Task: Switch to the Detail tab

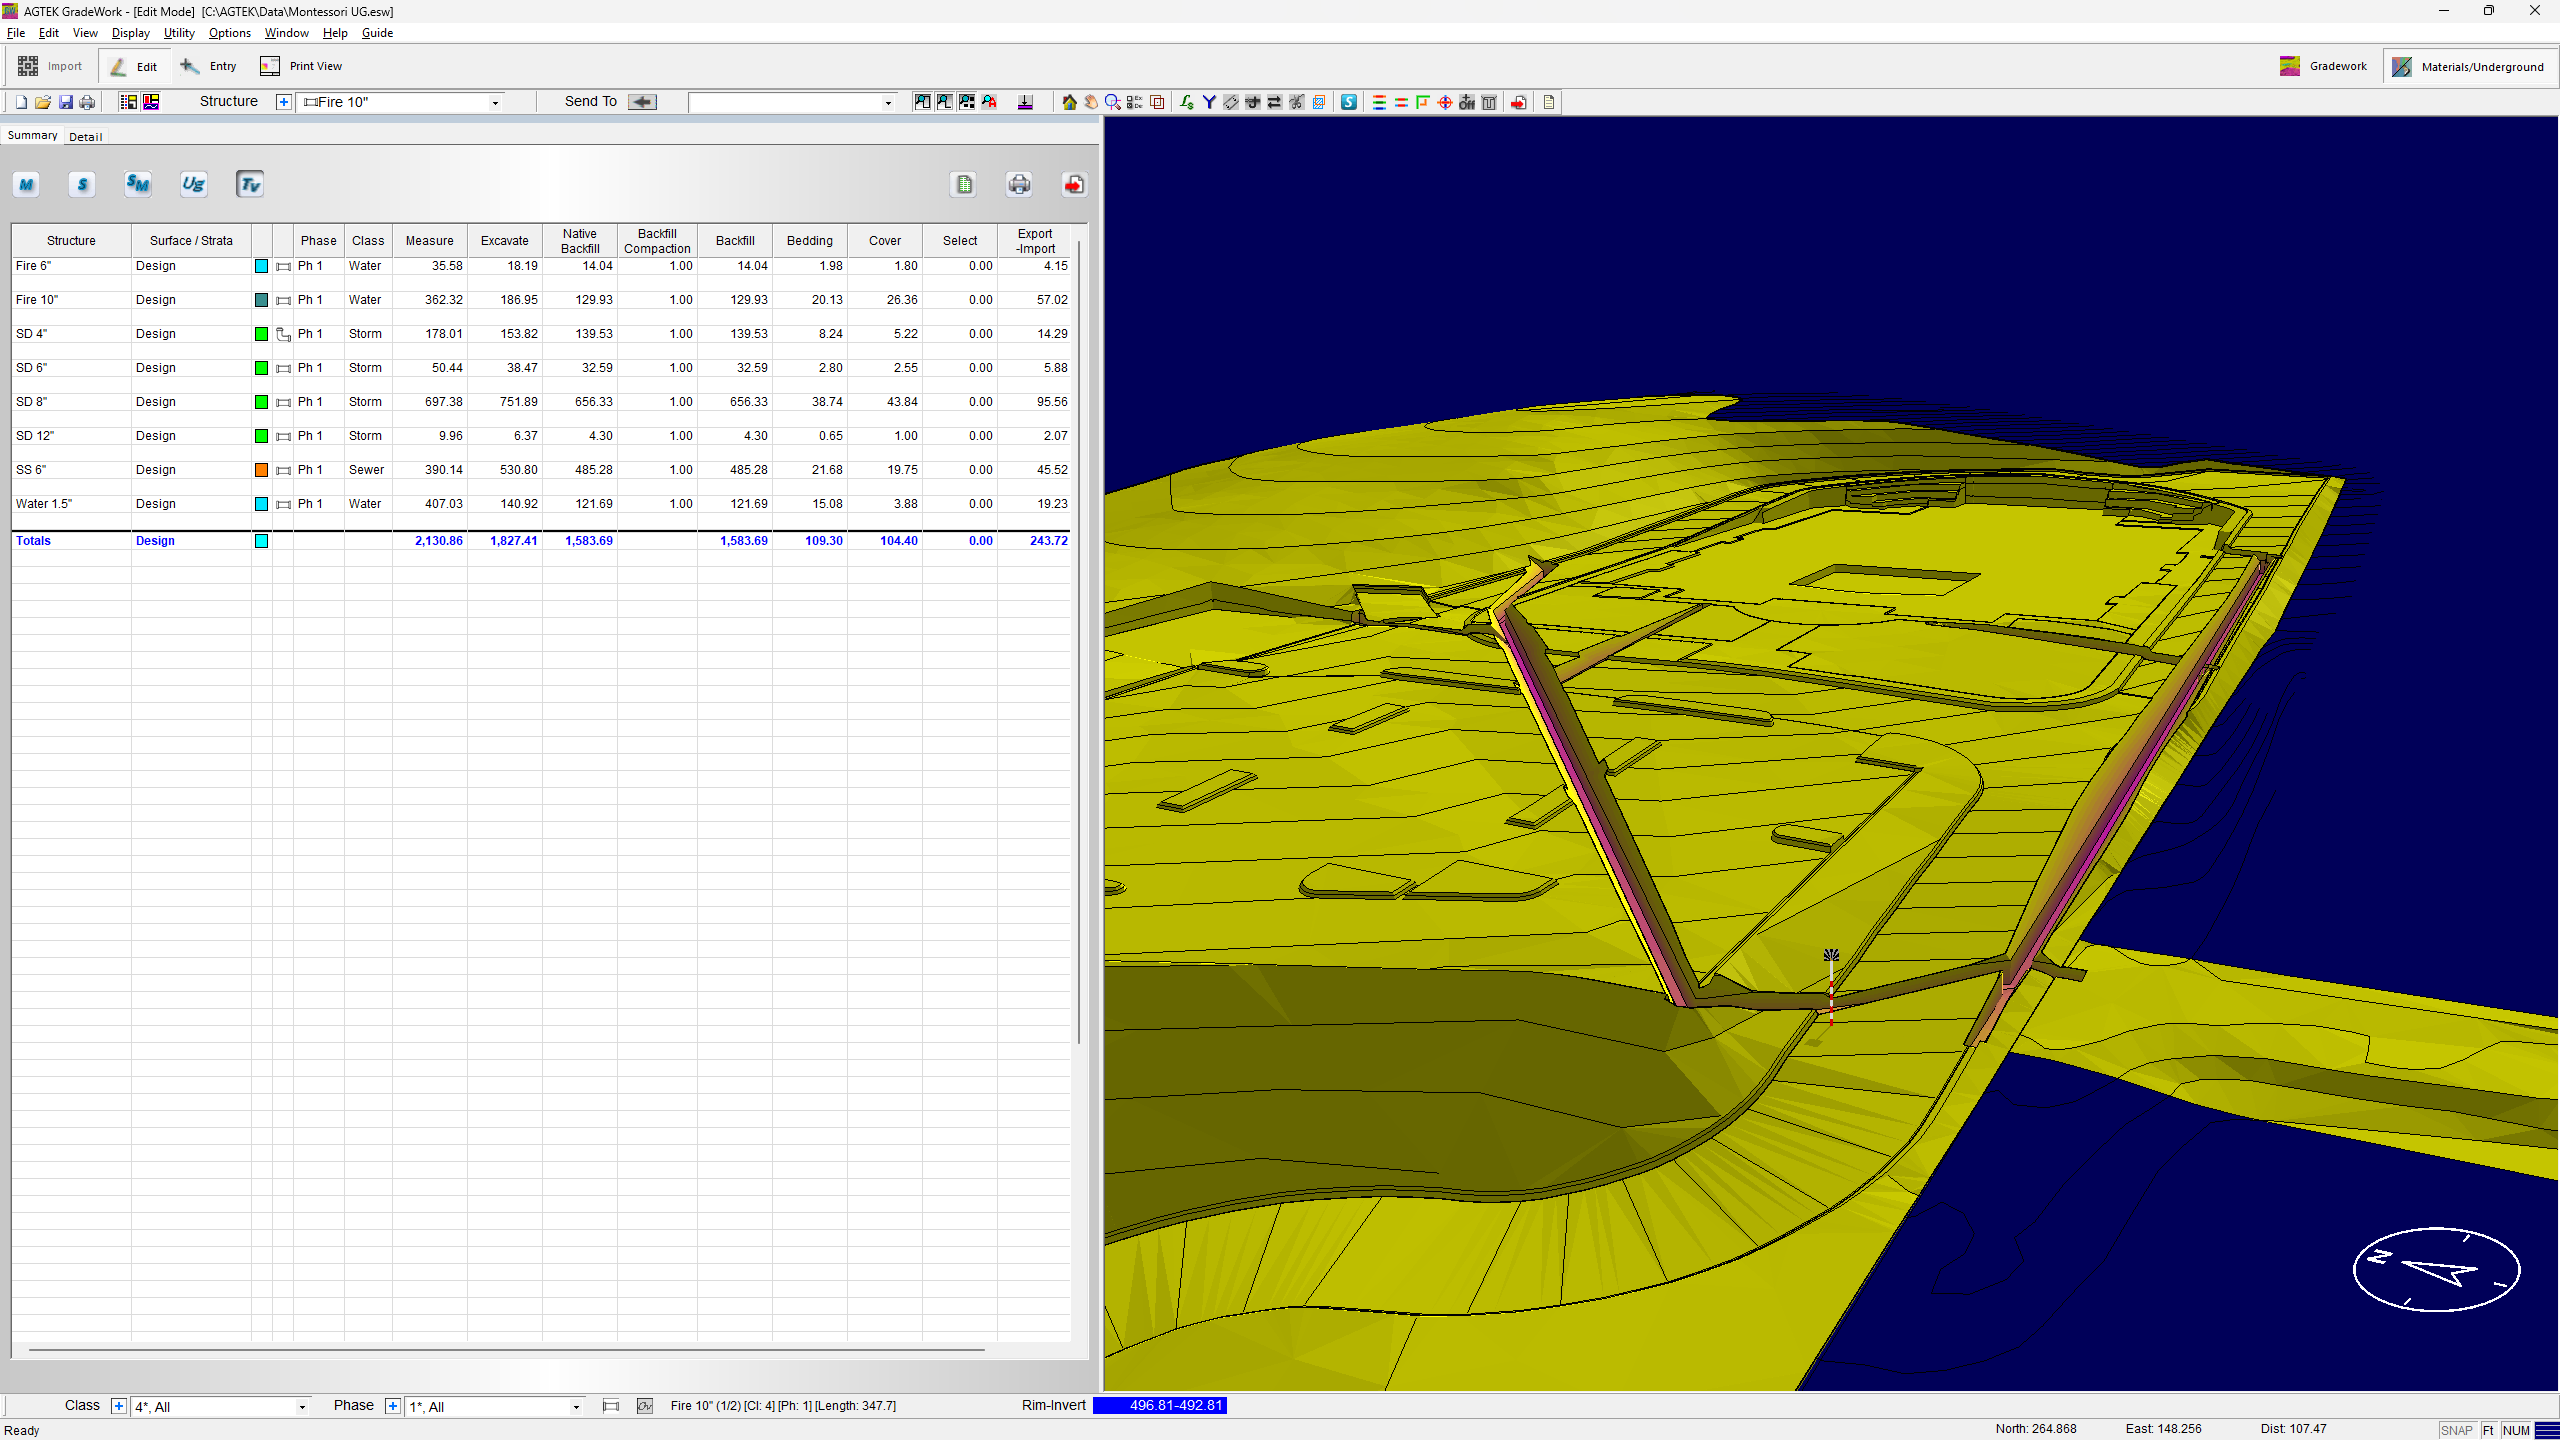Action: point(86,137)
